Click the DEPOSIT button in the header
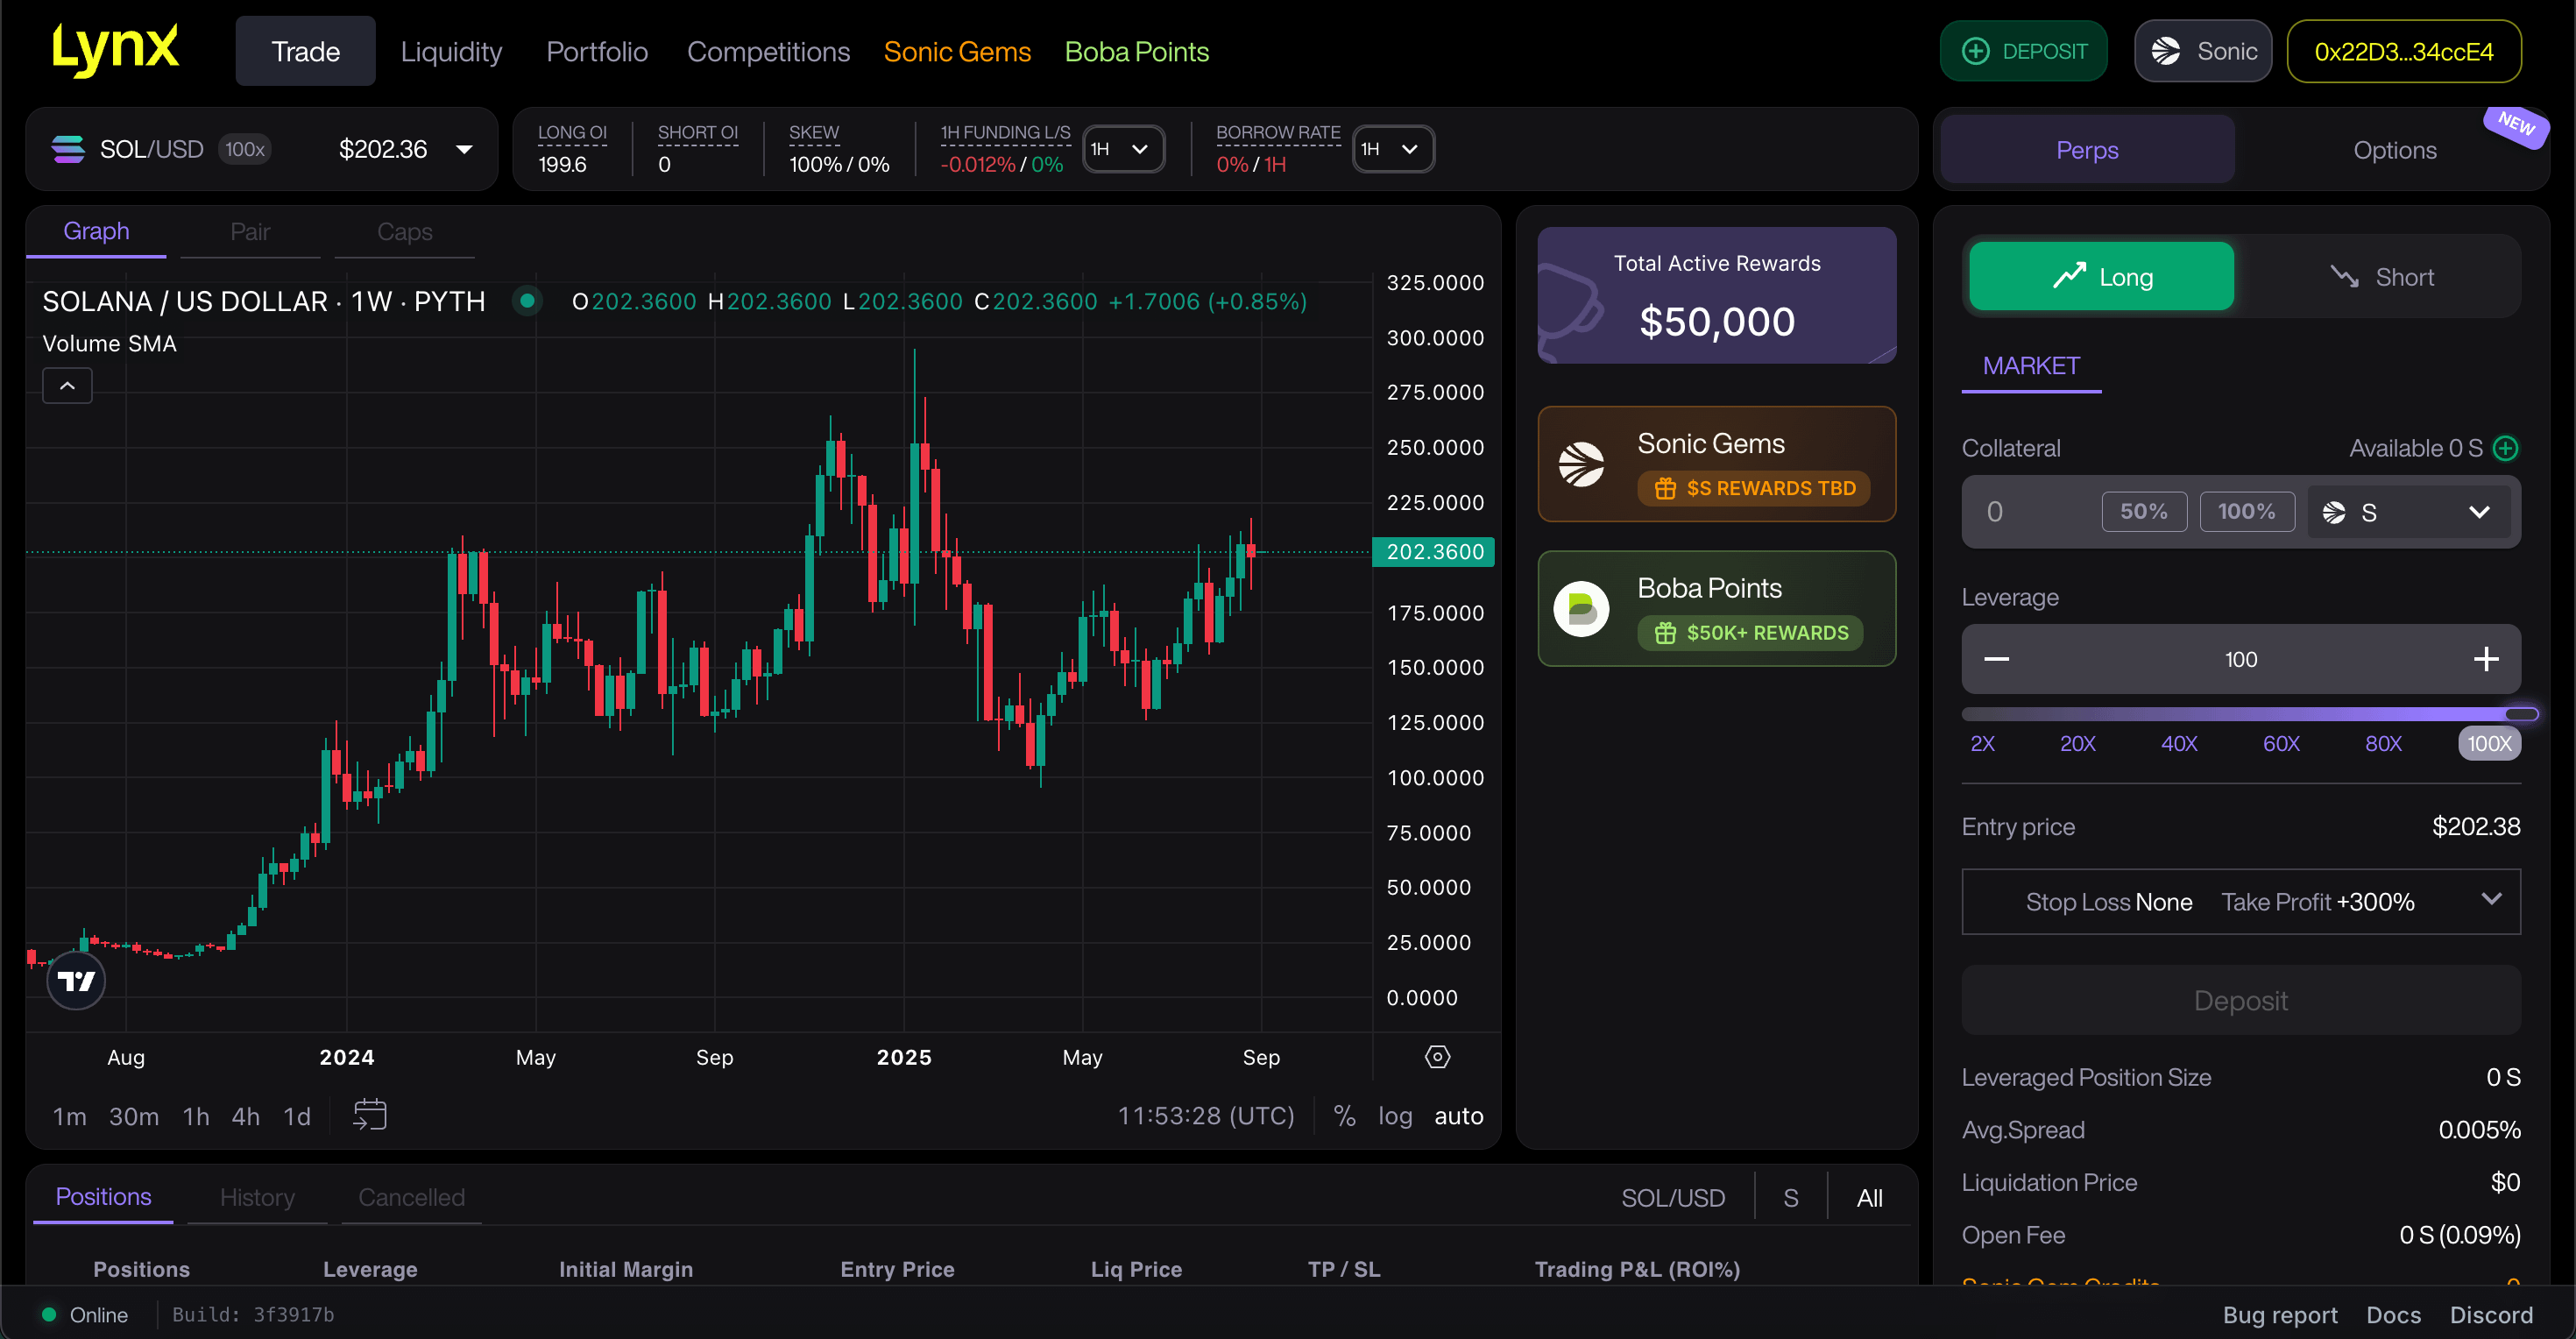The height and width of the screenshot is (1339, 2576). pos(2023,50)
